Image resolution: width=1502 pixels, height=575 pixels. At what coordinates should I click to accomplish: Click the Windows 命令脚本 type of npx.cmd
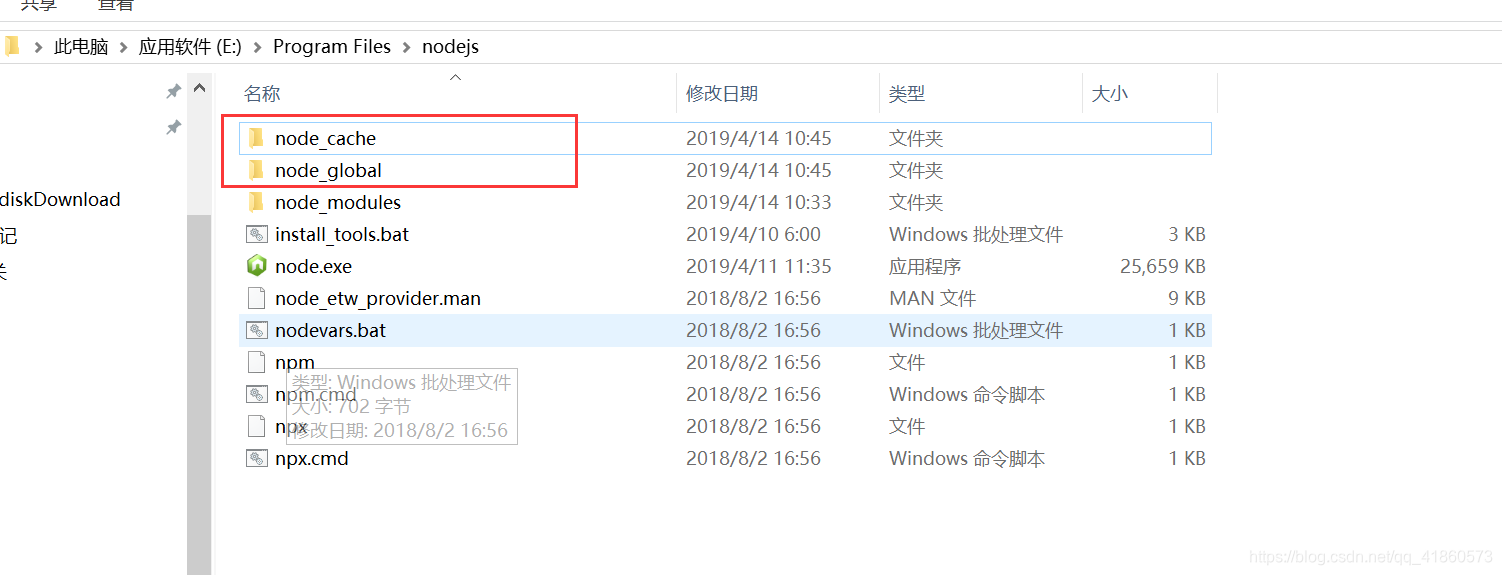967,459
